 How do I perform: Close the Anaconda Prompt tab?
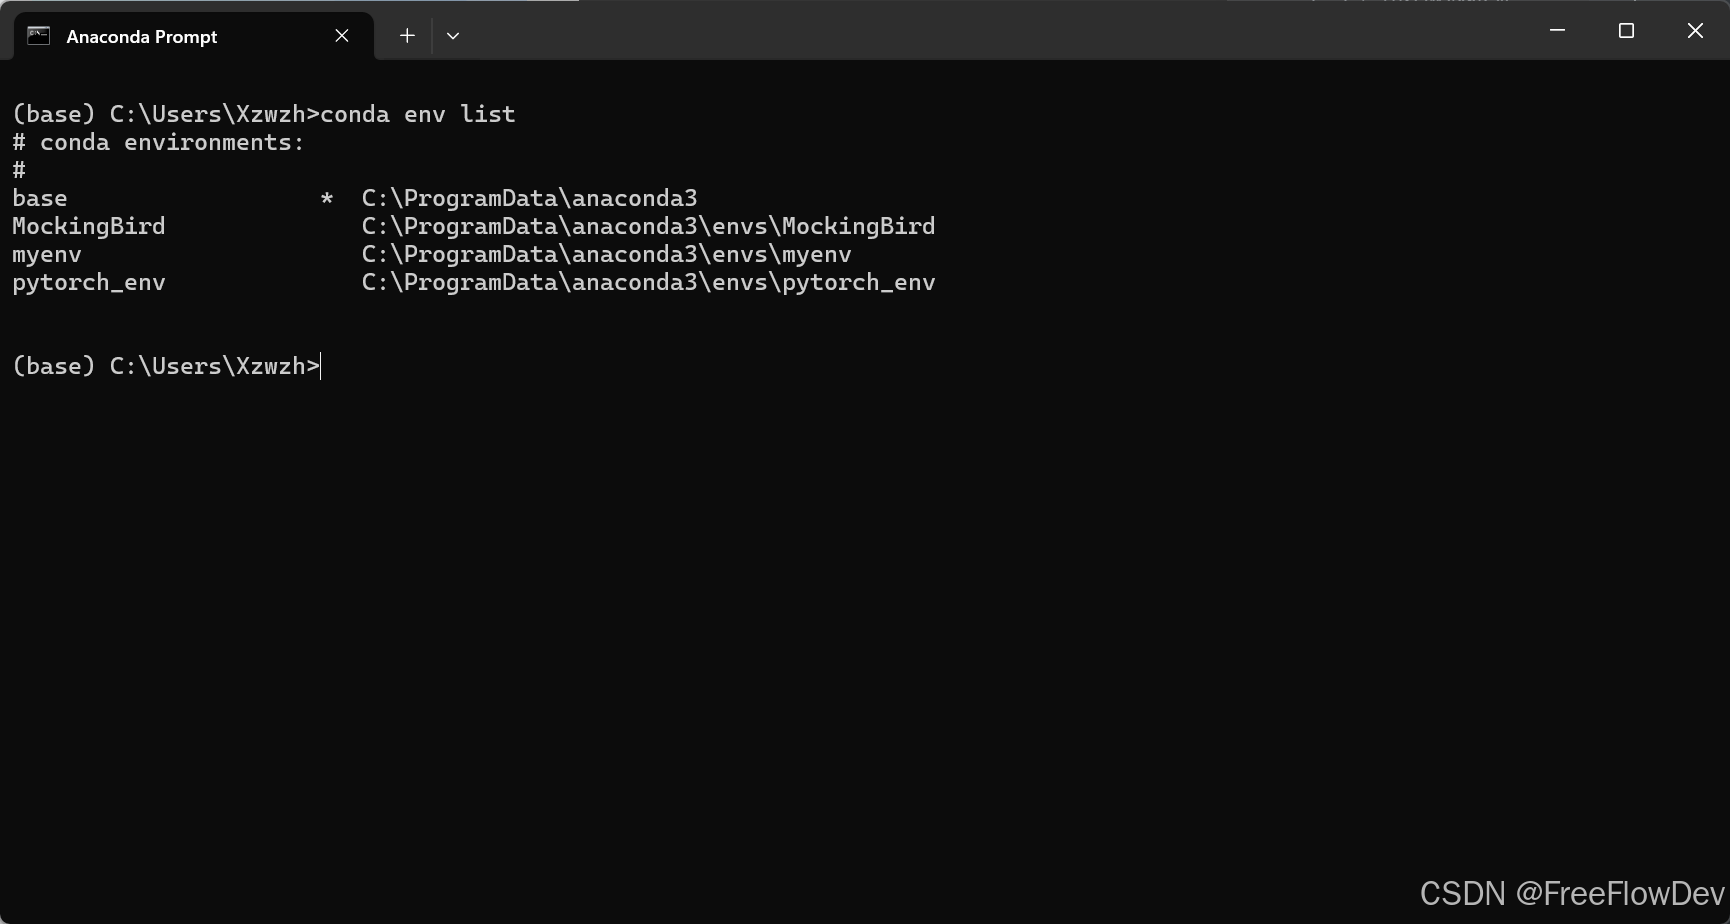point(342,36)
